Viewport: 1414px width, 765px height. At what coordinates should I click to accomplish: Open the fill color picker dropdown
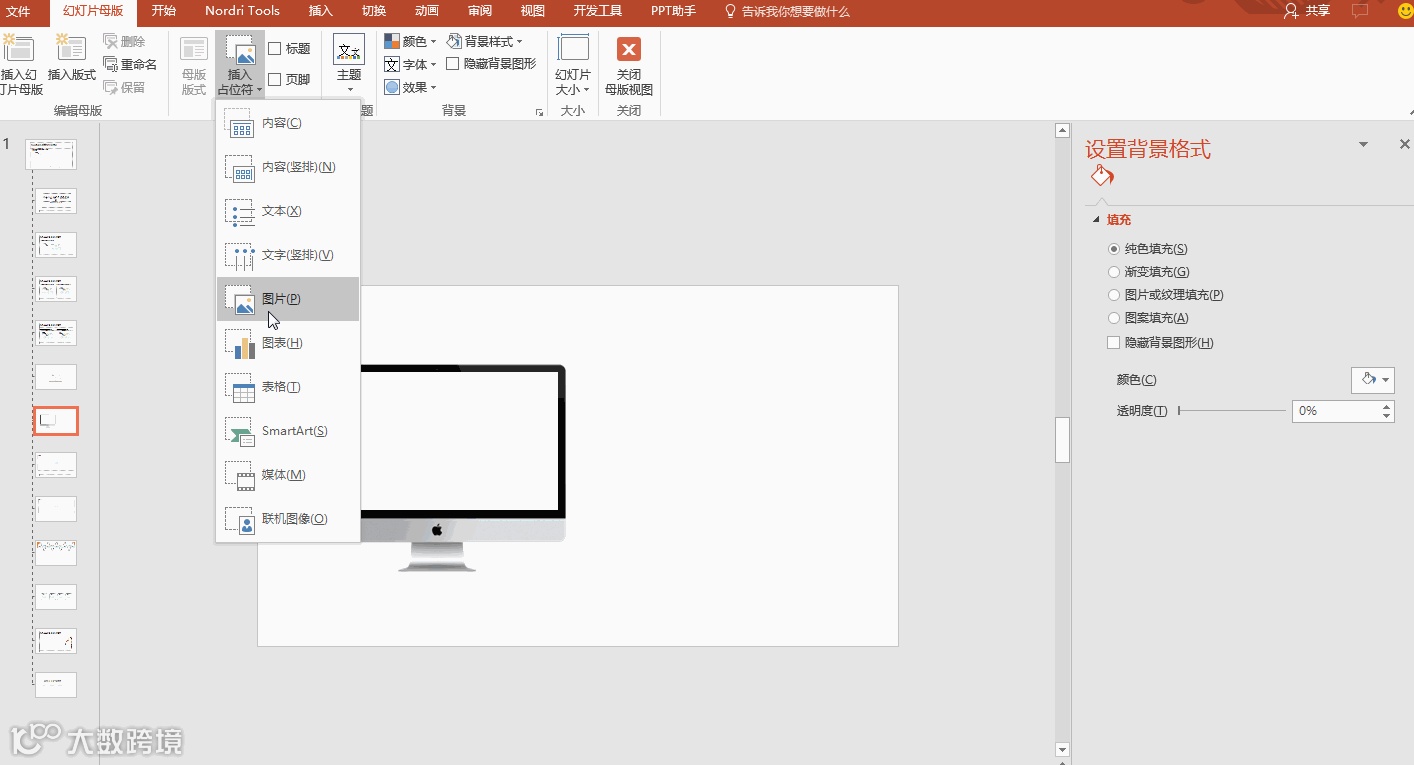tap(1372, 380)
